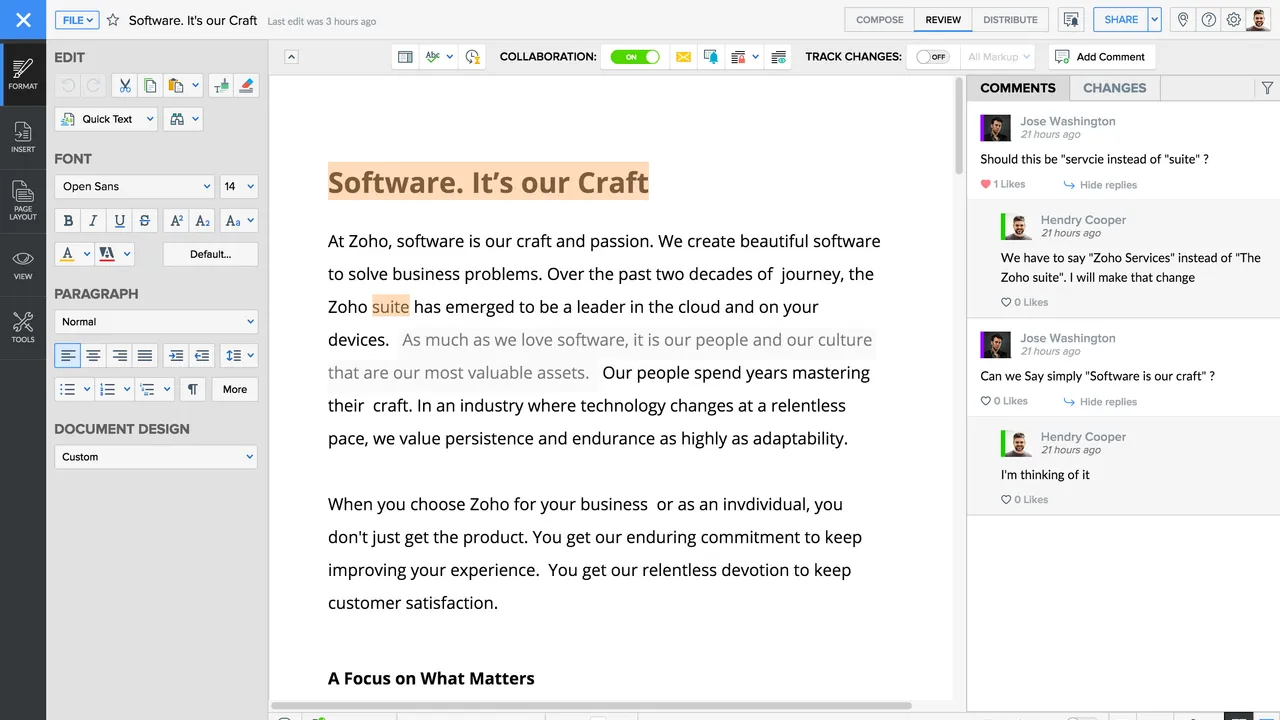Click the review layout pane icon
1280x720 pixels.
[405, 57]
